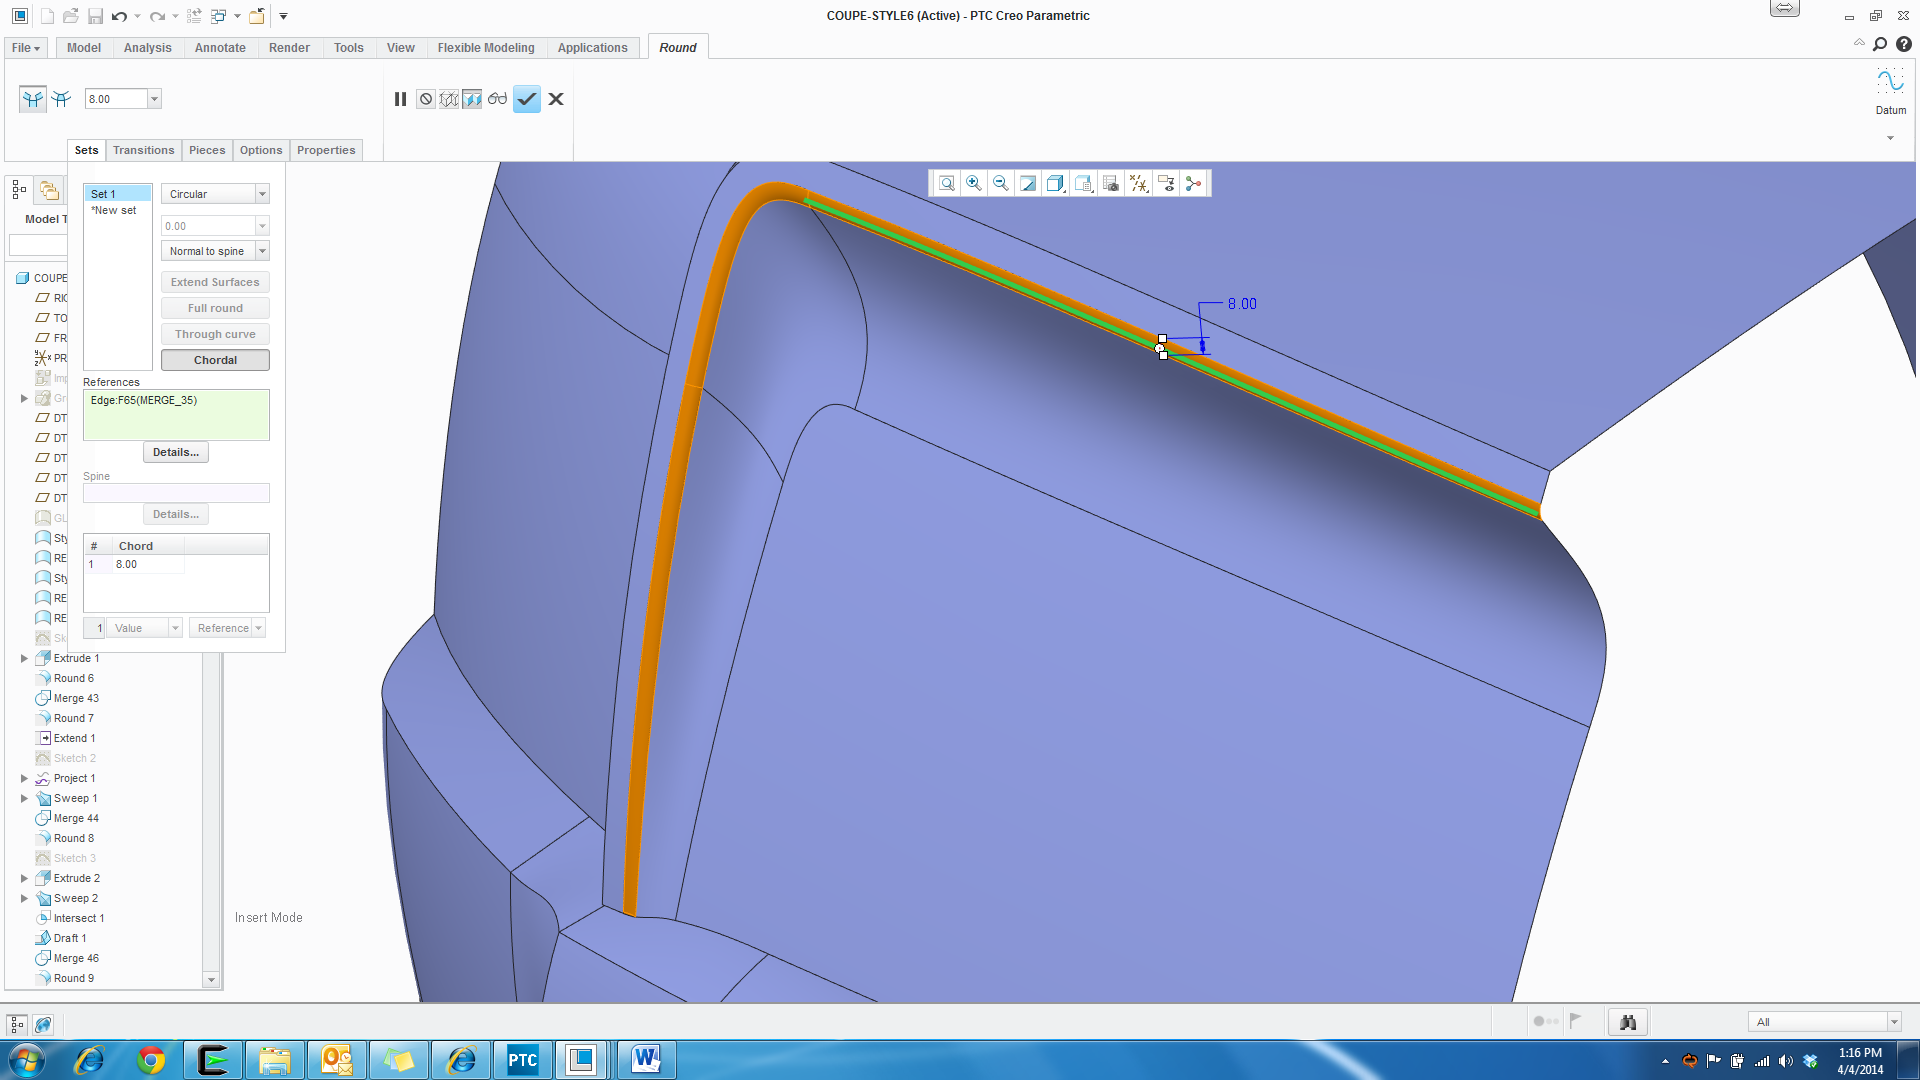Cancel round with X icon
This screenshot has width=1920, height=1080.
click(556, 99)
